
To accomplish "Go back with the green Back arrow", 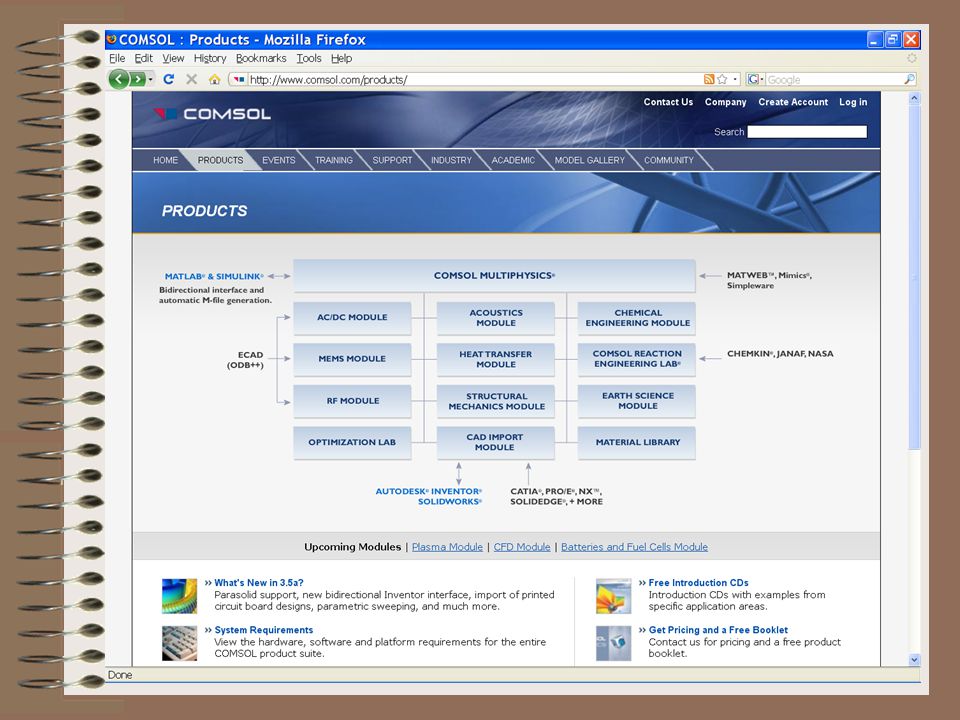I will coord(118,79).
